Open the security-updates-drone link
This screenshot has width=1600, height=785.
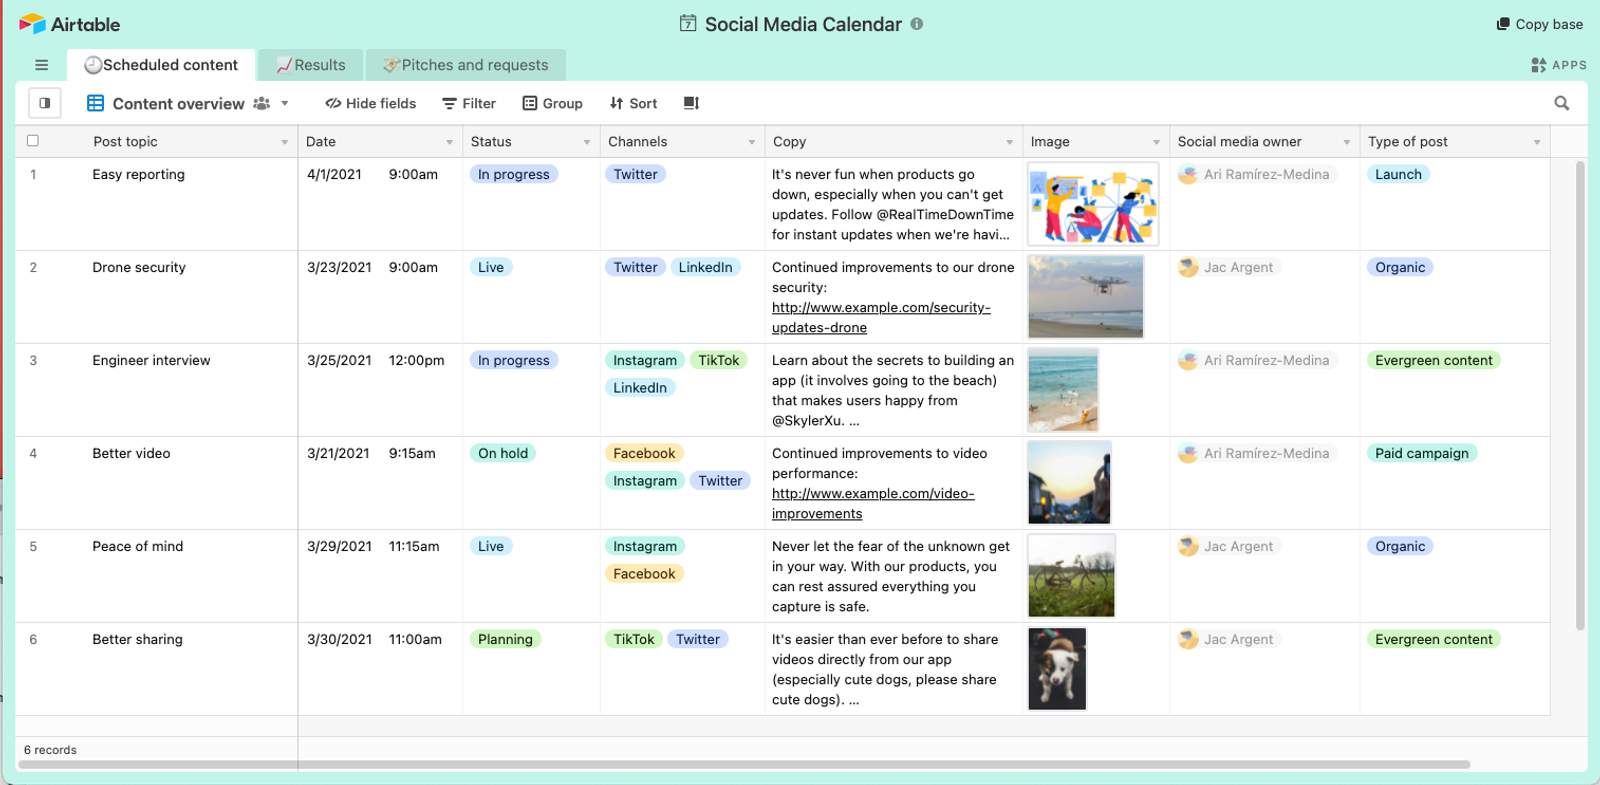pos(881,318)
